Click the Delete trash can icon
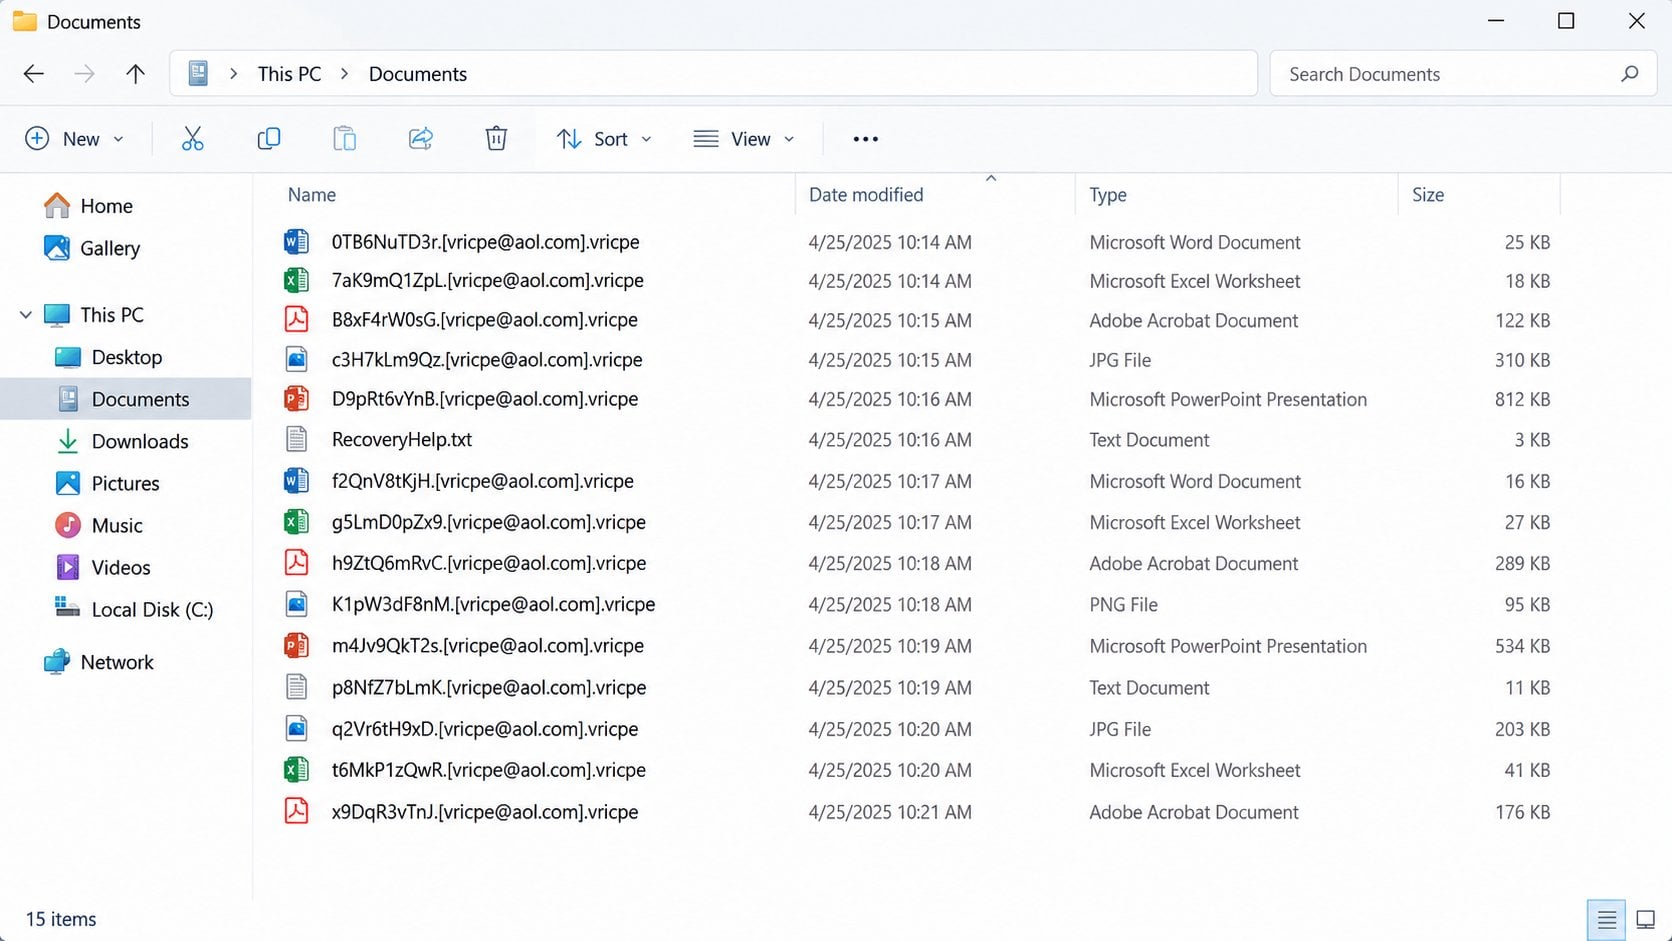 pyautogui.click(x=496, y=139)
